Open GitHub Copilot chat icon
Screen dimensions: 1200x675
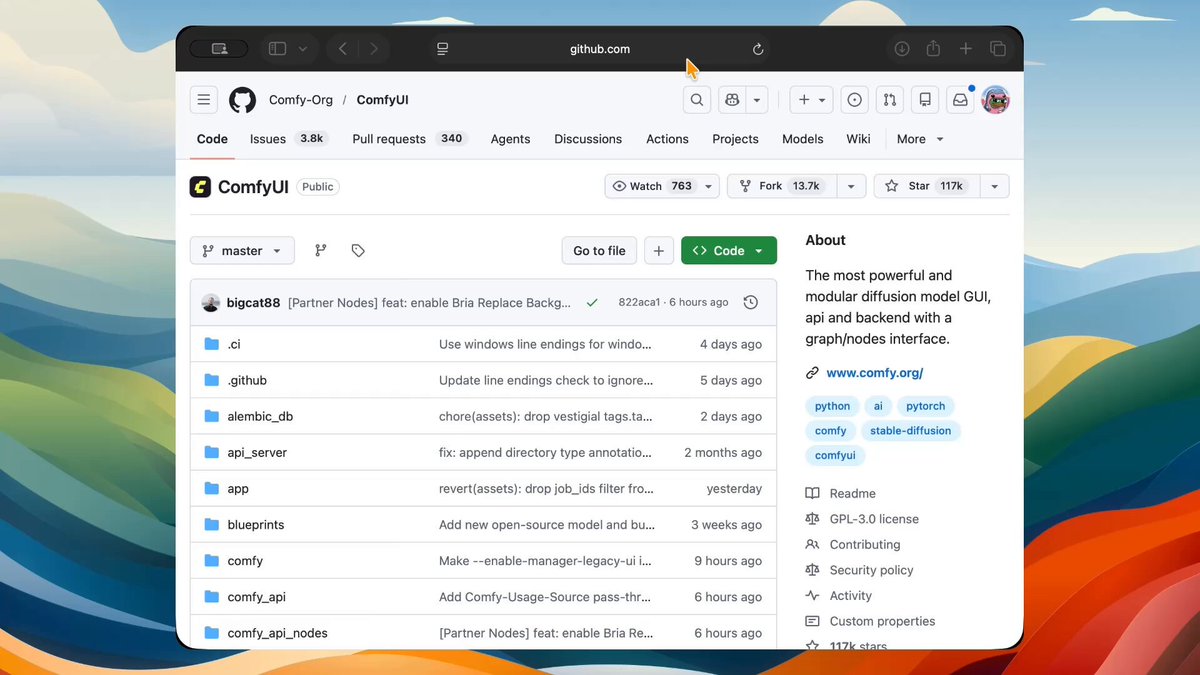pos(733,100)
